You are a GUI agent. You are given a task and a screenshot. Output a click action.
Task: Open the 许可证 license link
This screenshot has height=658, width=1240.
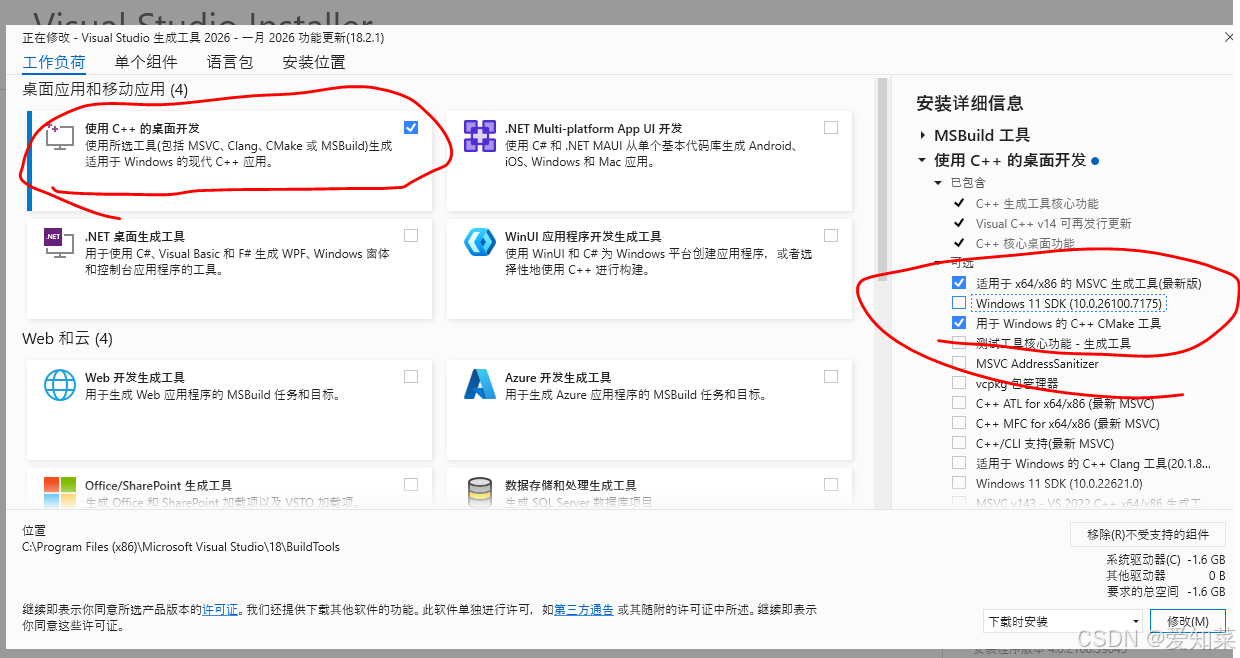pyautogui.click(x=220, y=609)
